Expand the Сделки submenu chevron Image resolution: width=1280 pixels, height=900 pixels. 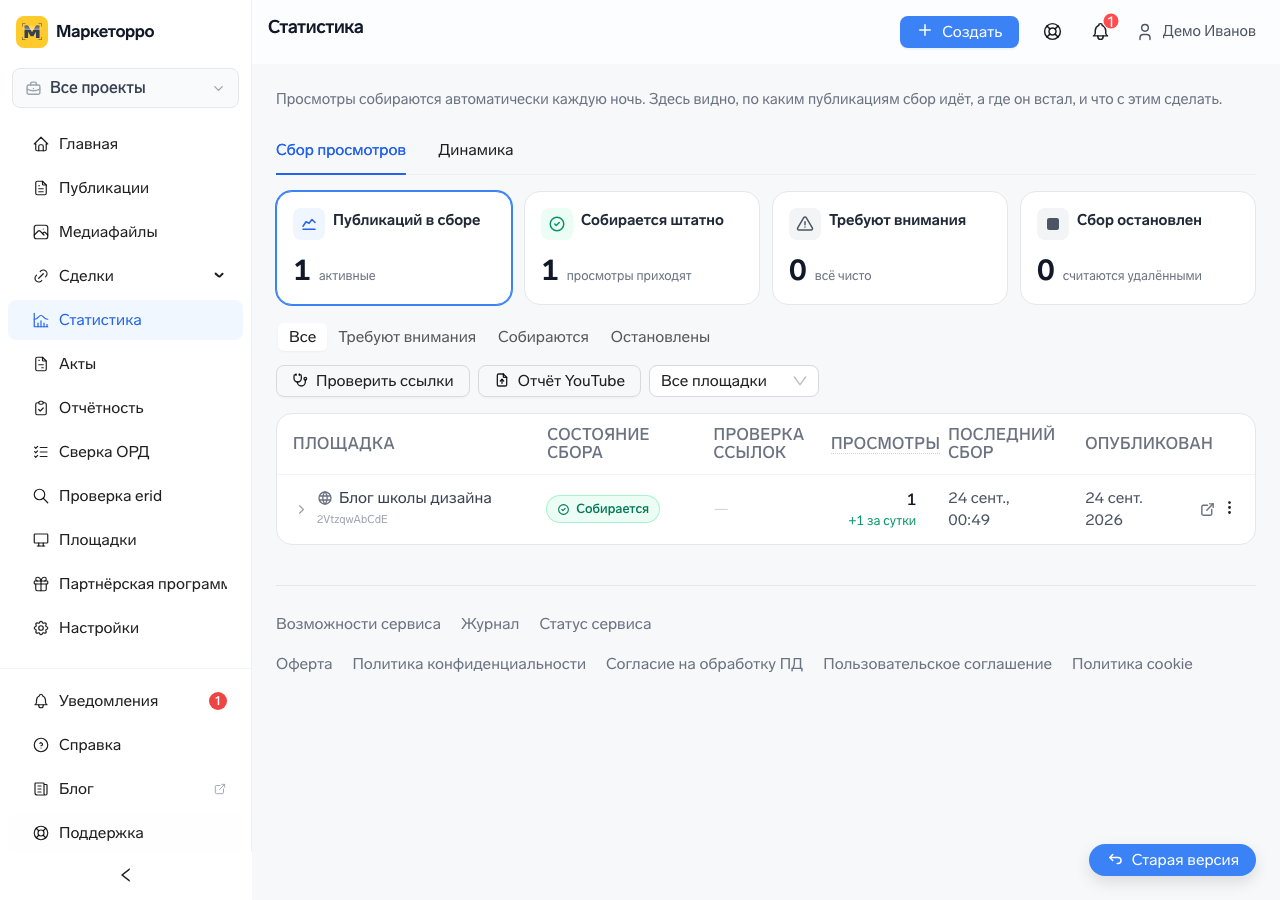tap(219, 276)
